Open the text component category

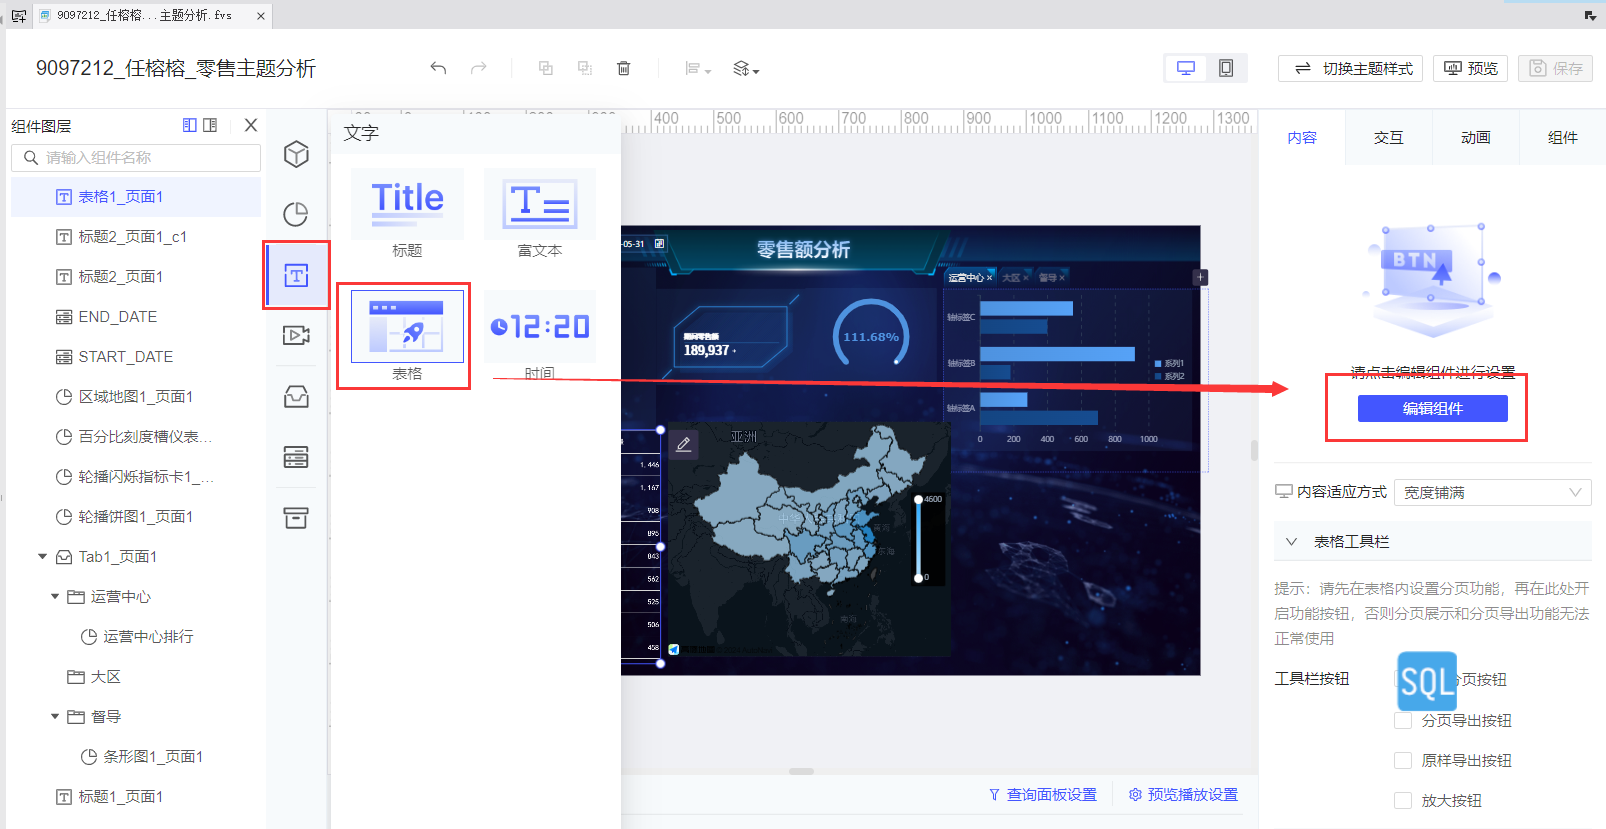click(296, 275)
